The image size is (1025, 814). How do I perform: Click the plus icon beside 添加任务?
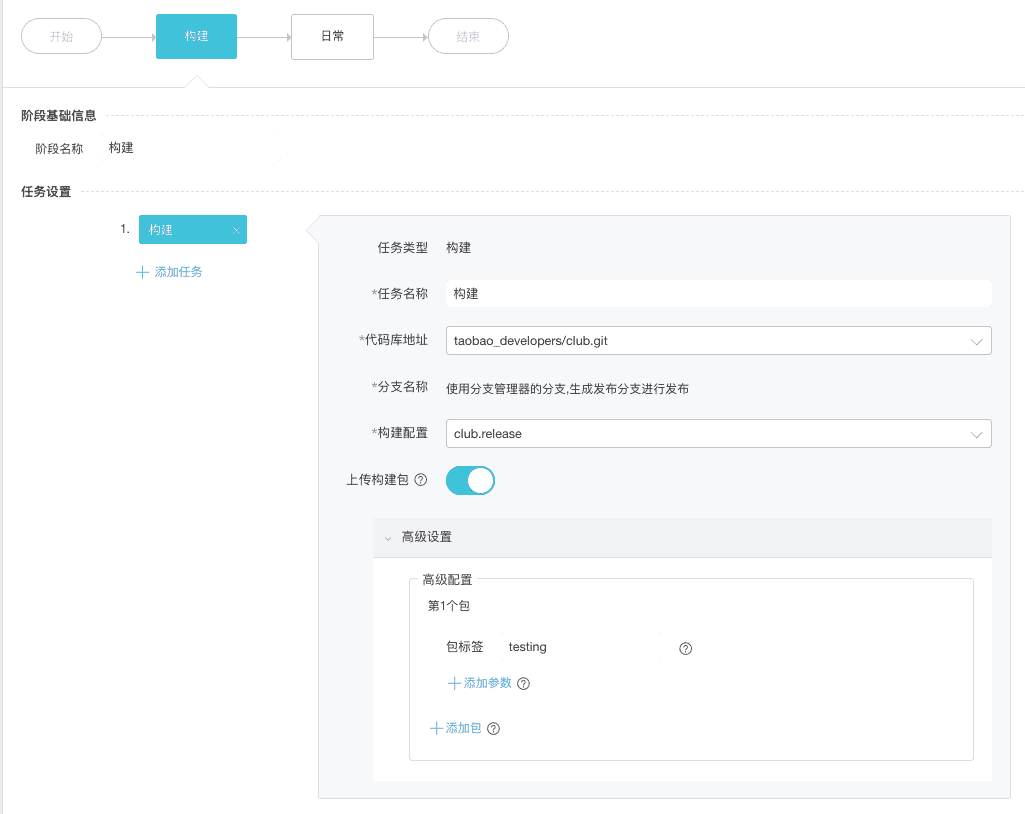pyautogui.click(x=142, y=272)
